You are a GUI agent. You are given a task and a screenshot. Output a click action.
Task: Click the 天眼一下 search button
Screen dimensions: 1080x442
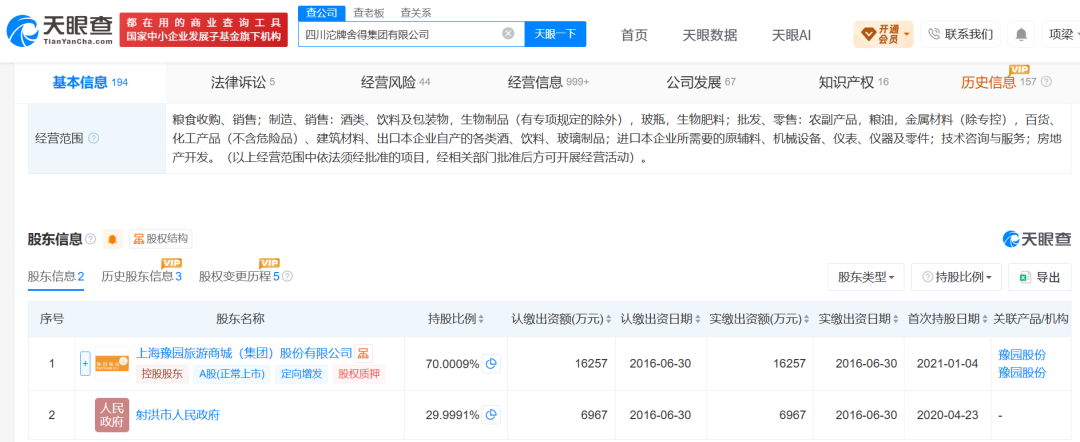click(x=555, y=33)
